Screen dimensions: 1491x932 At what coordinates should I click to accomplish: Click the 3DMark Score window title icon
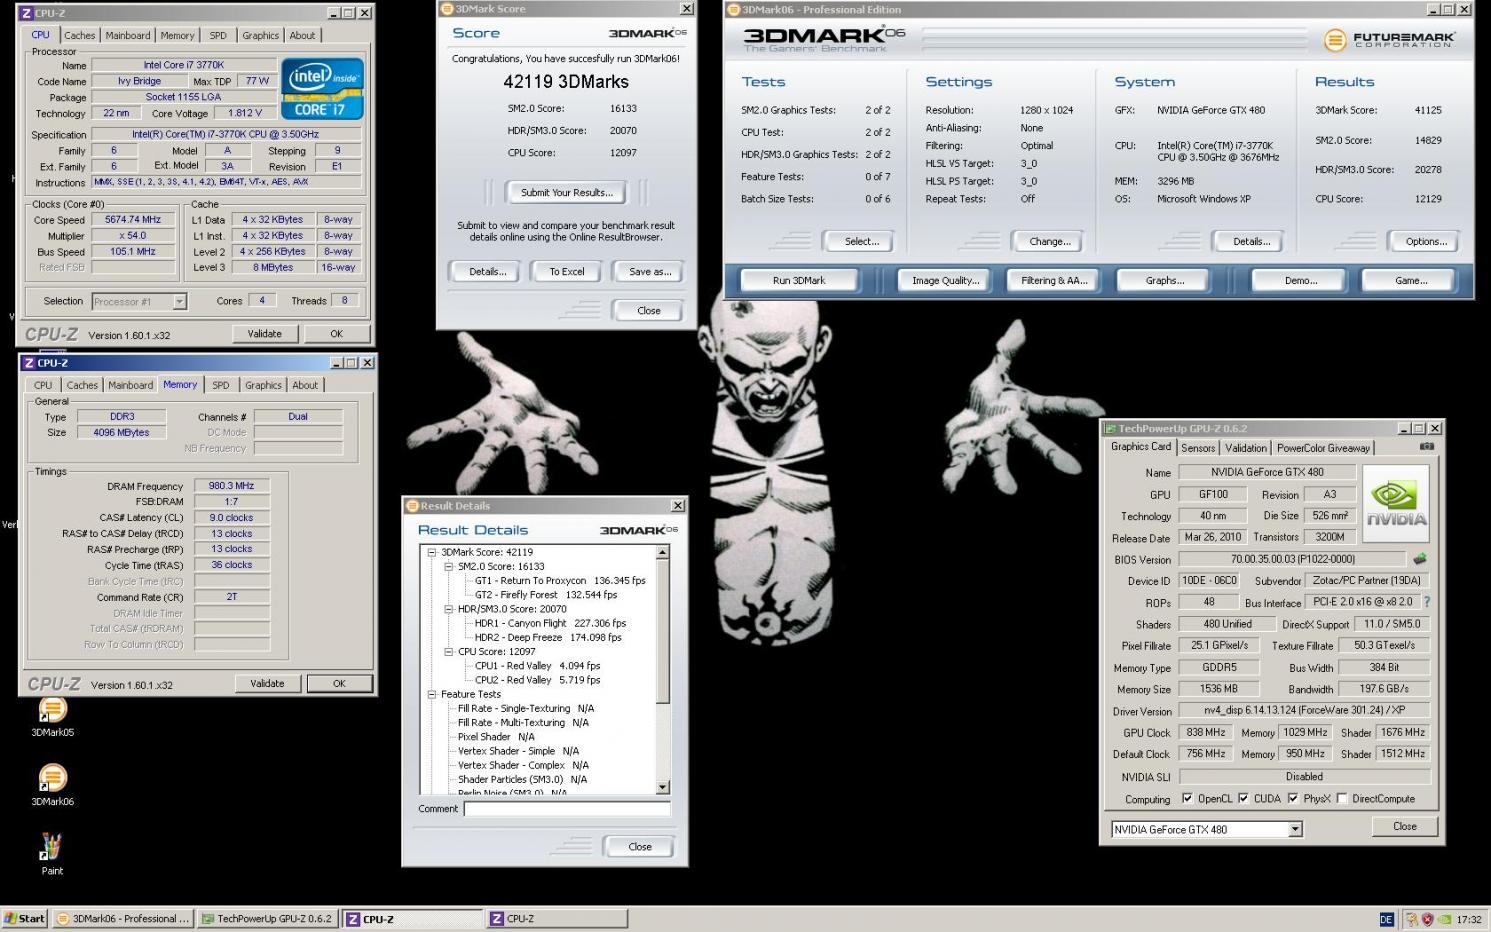pos(447,9)
